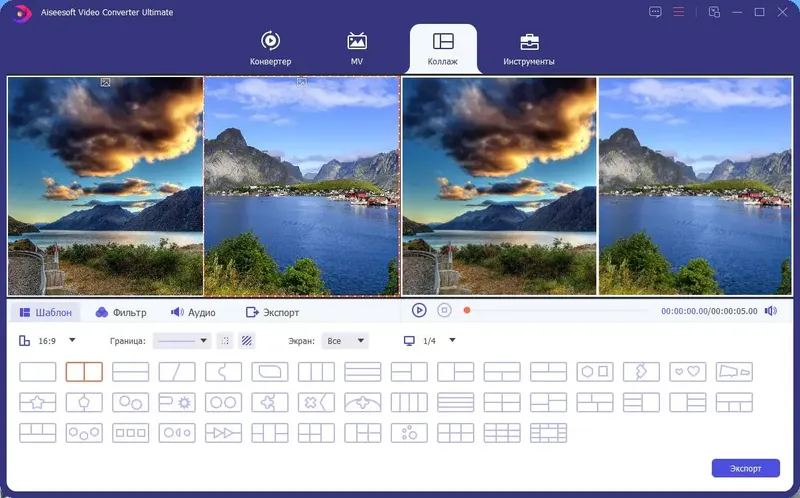Select the three circles row template
The height and width of the screenshot is (498, 800).
point(84,433)
